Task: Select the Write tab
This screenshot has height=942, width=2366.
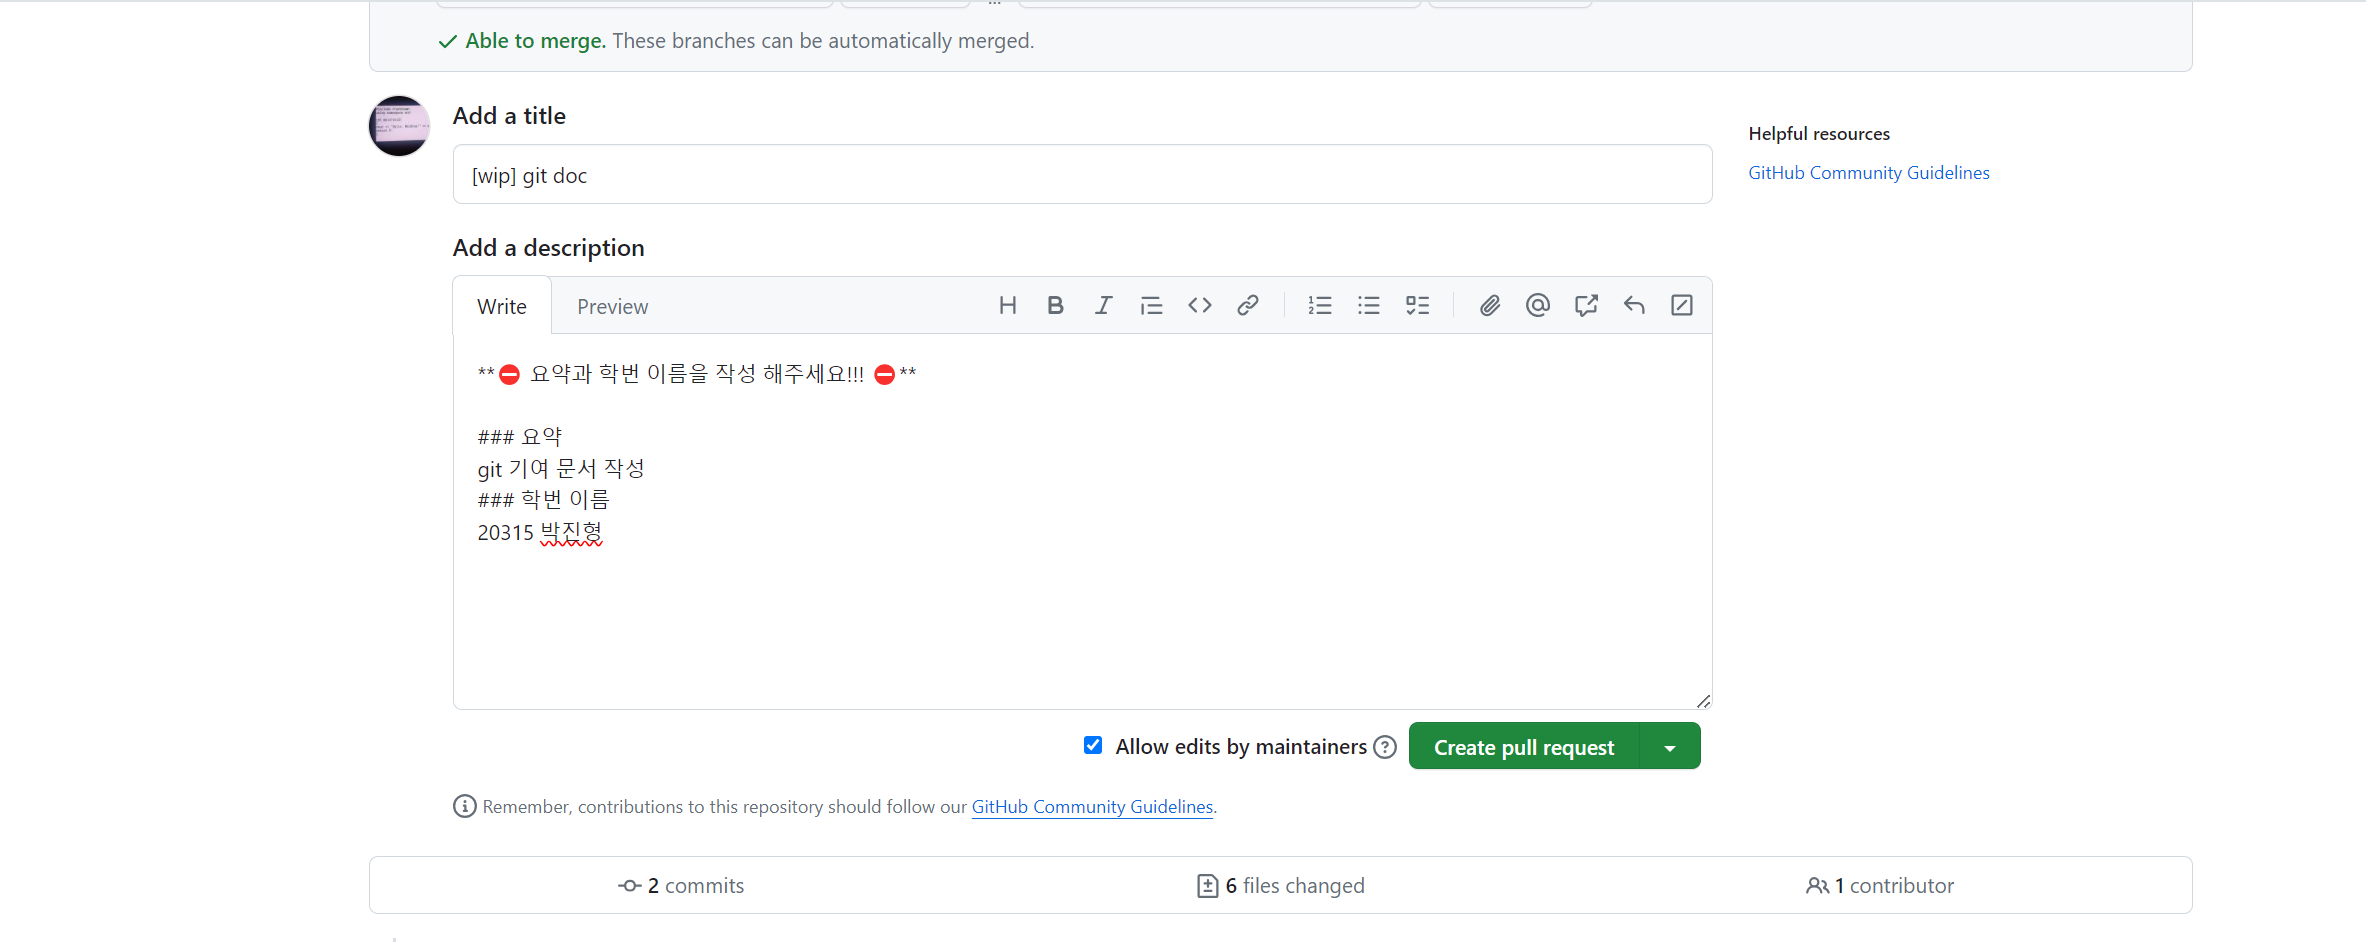Action: click(x=501, y=307)
